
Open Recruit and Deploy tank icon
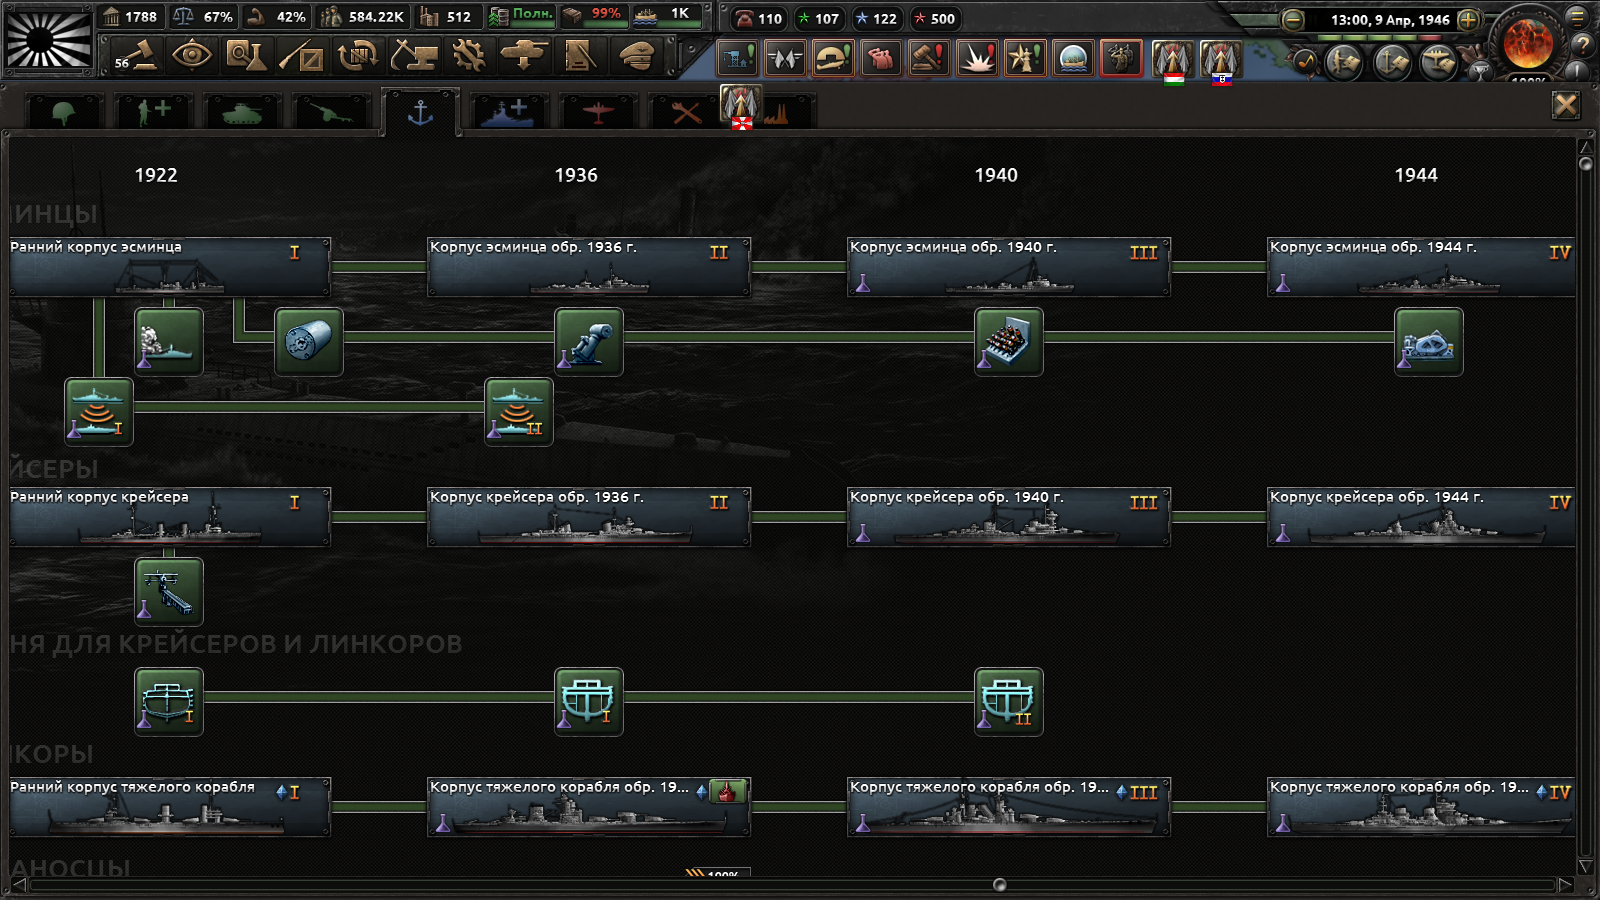(524, 55)
